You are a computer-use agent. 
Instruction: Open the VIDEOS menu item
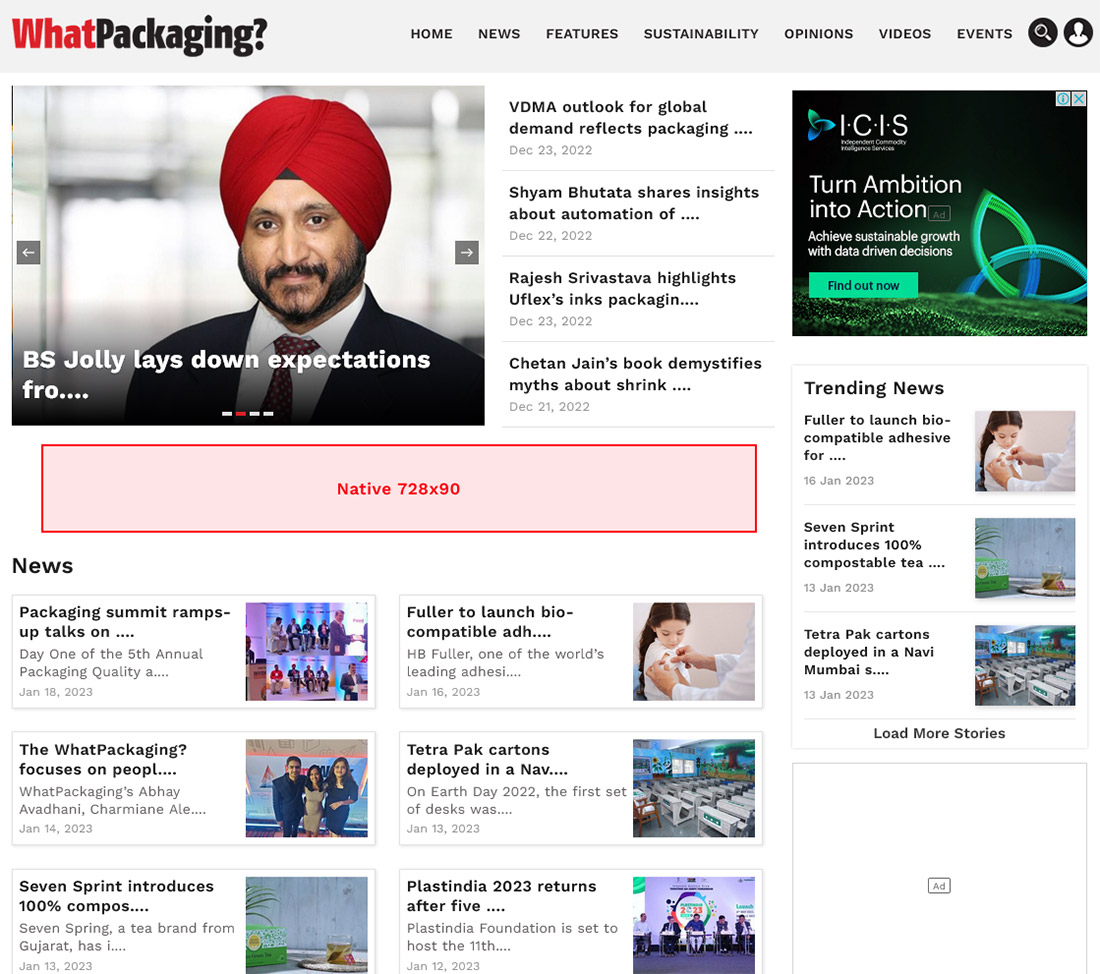(905, 34)
